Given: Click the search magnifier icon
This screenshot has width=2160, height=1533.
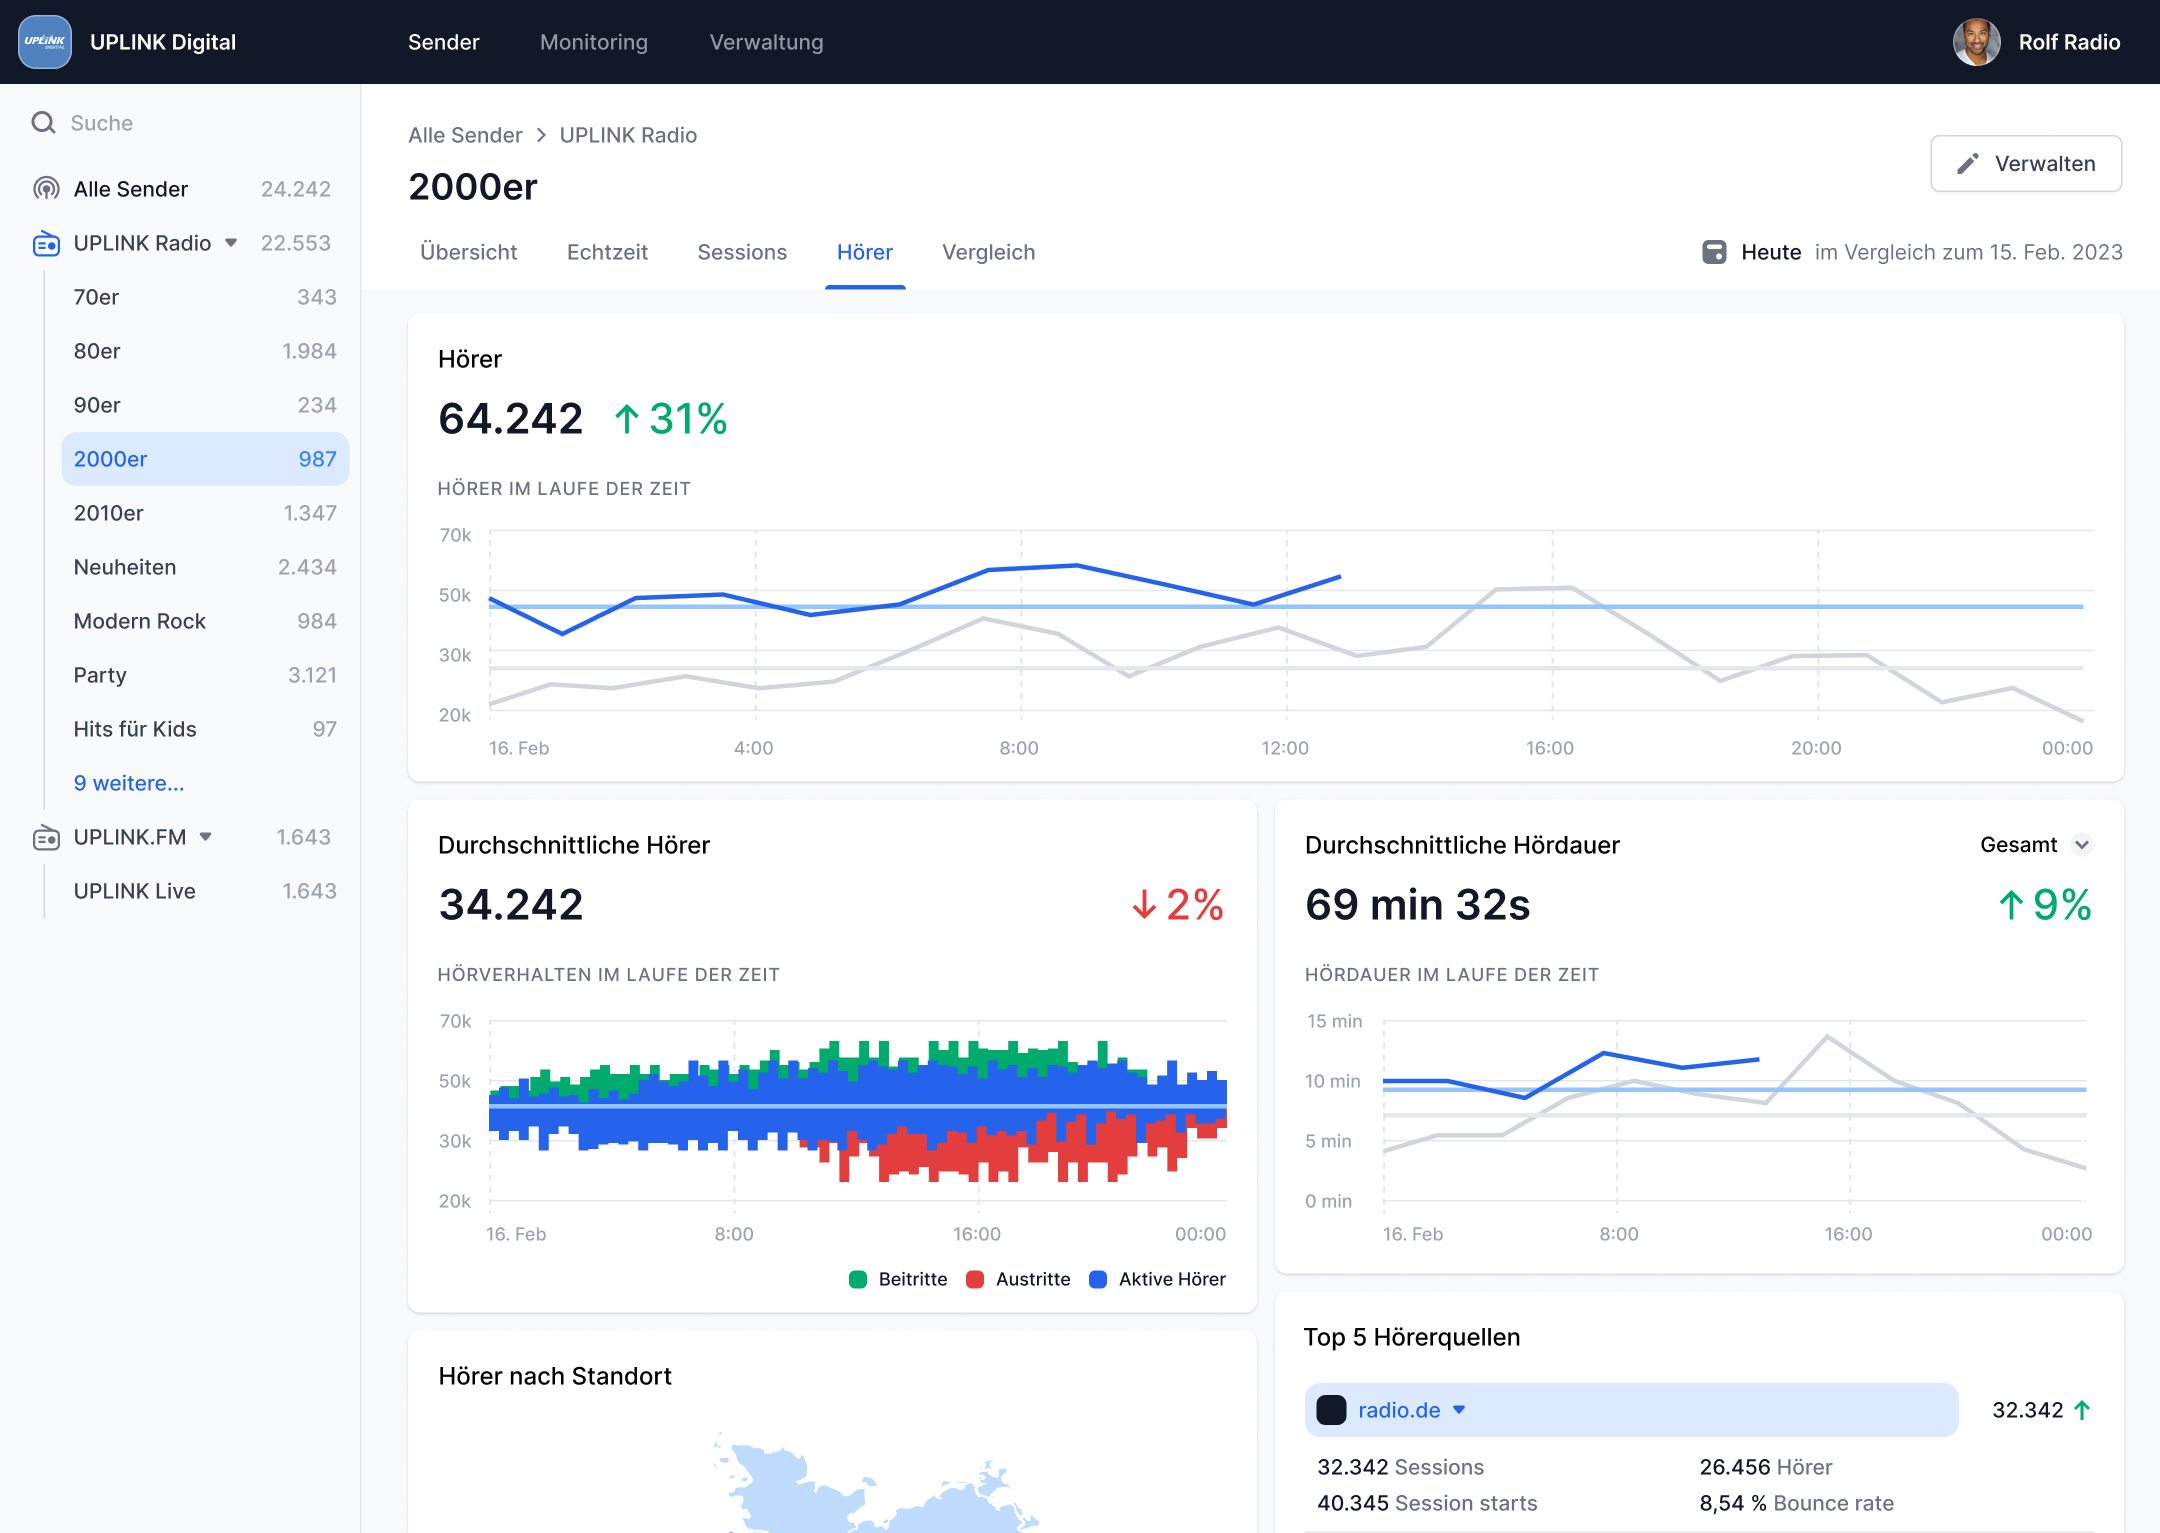Looking at the screenshot, I should point(43,123).
